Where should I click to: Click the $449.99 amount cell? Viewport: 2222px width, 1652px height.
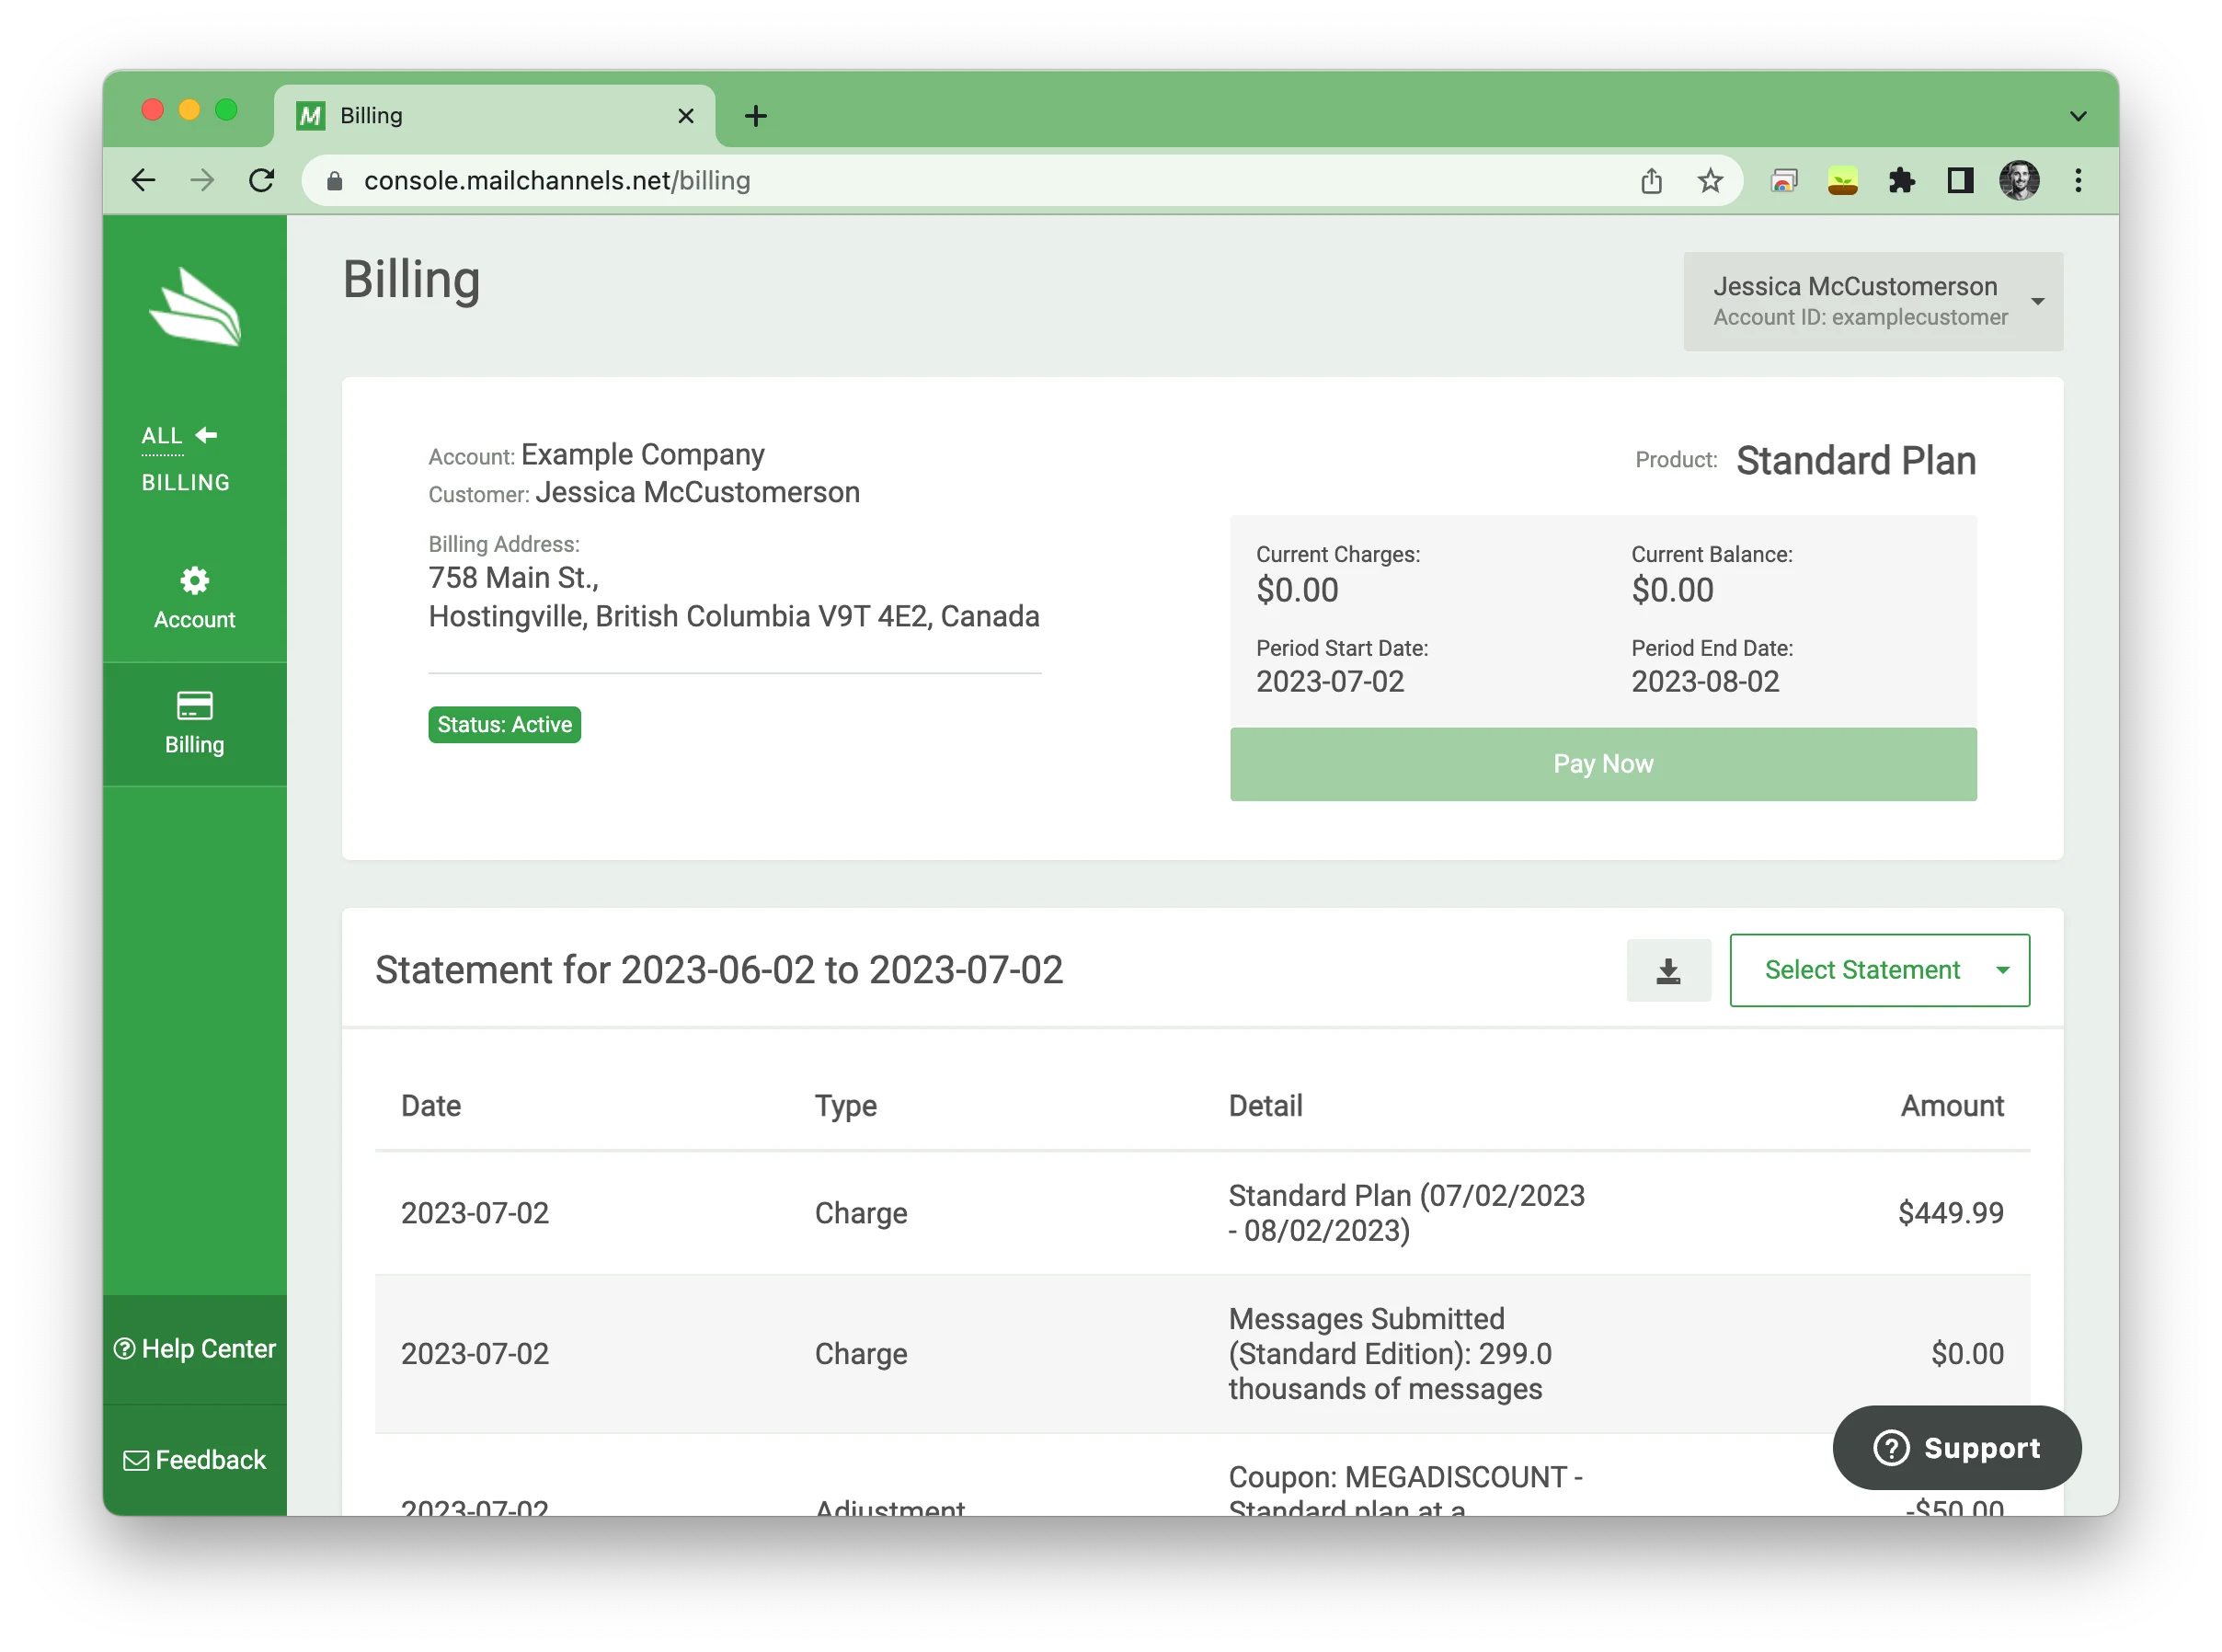pyautogui.click(x=1950, y=1212)
